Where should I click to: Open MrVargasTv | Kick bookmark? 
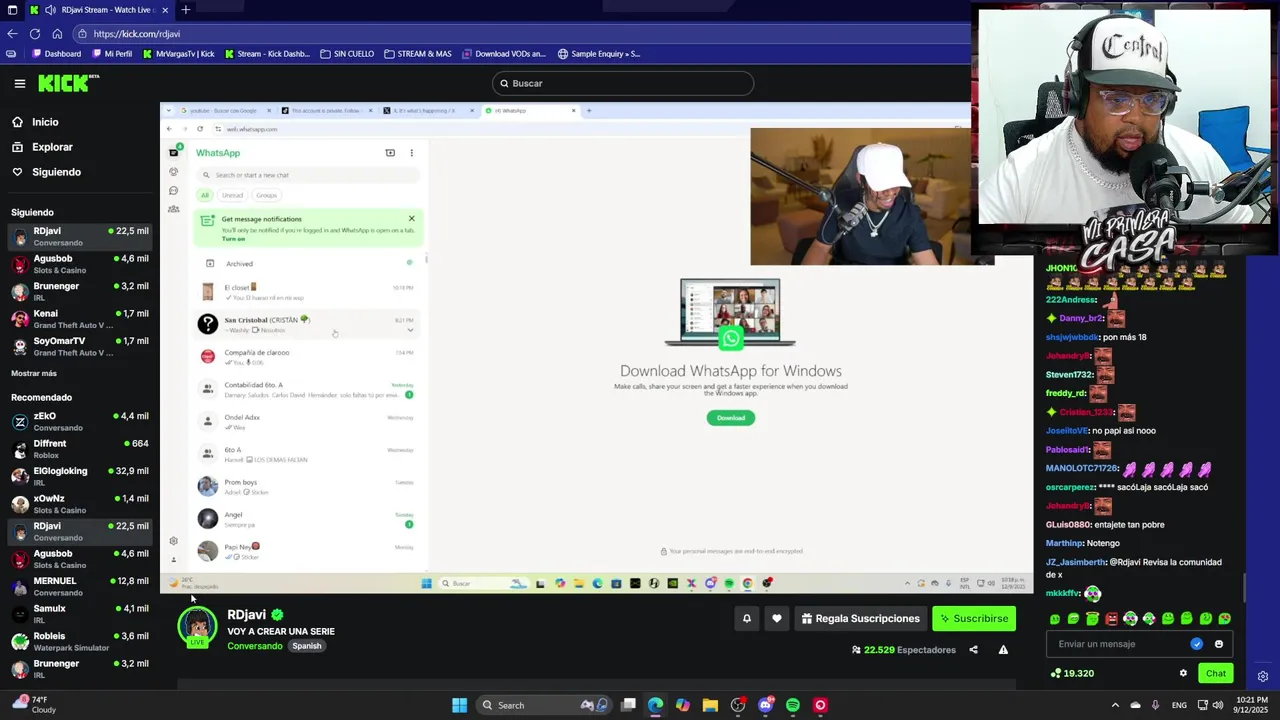[x=179, y=54]
